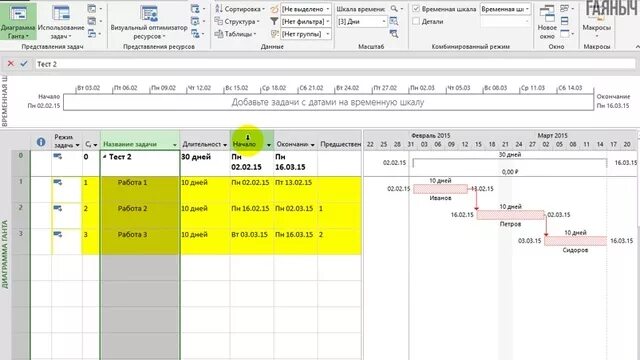Click the timeline panel placeholder Добавьте задачи
Screen dimensions: 640x360
click(328, 102)
